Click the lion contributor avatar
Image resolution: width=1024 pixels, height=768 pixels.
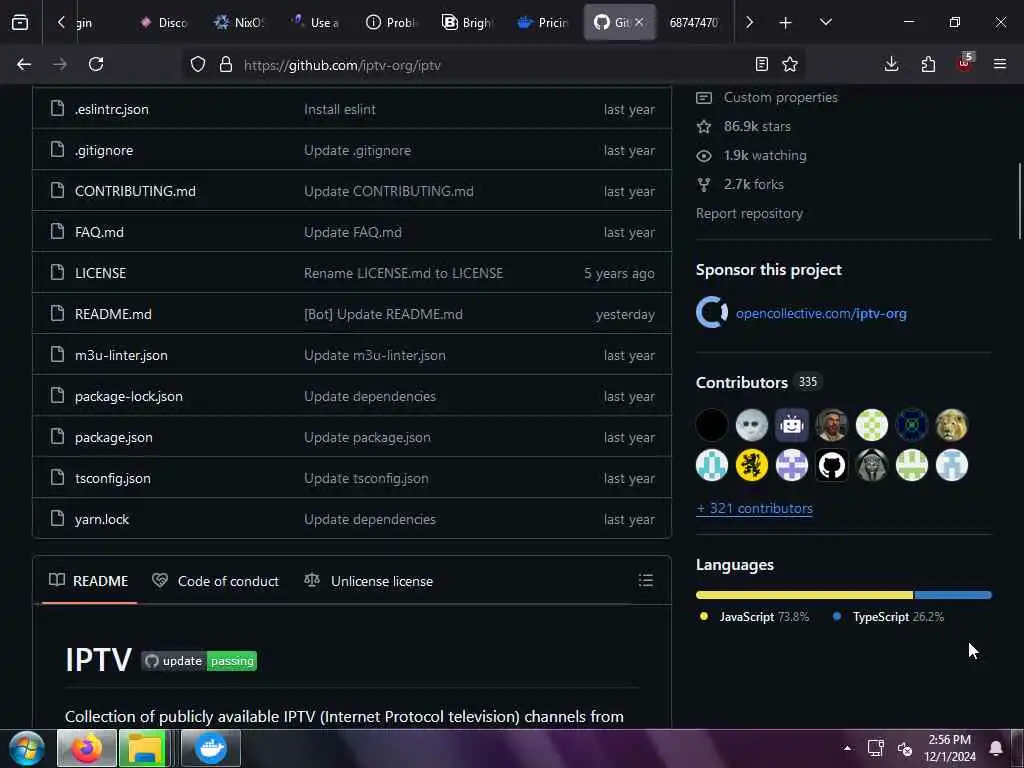(952, 425)
